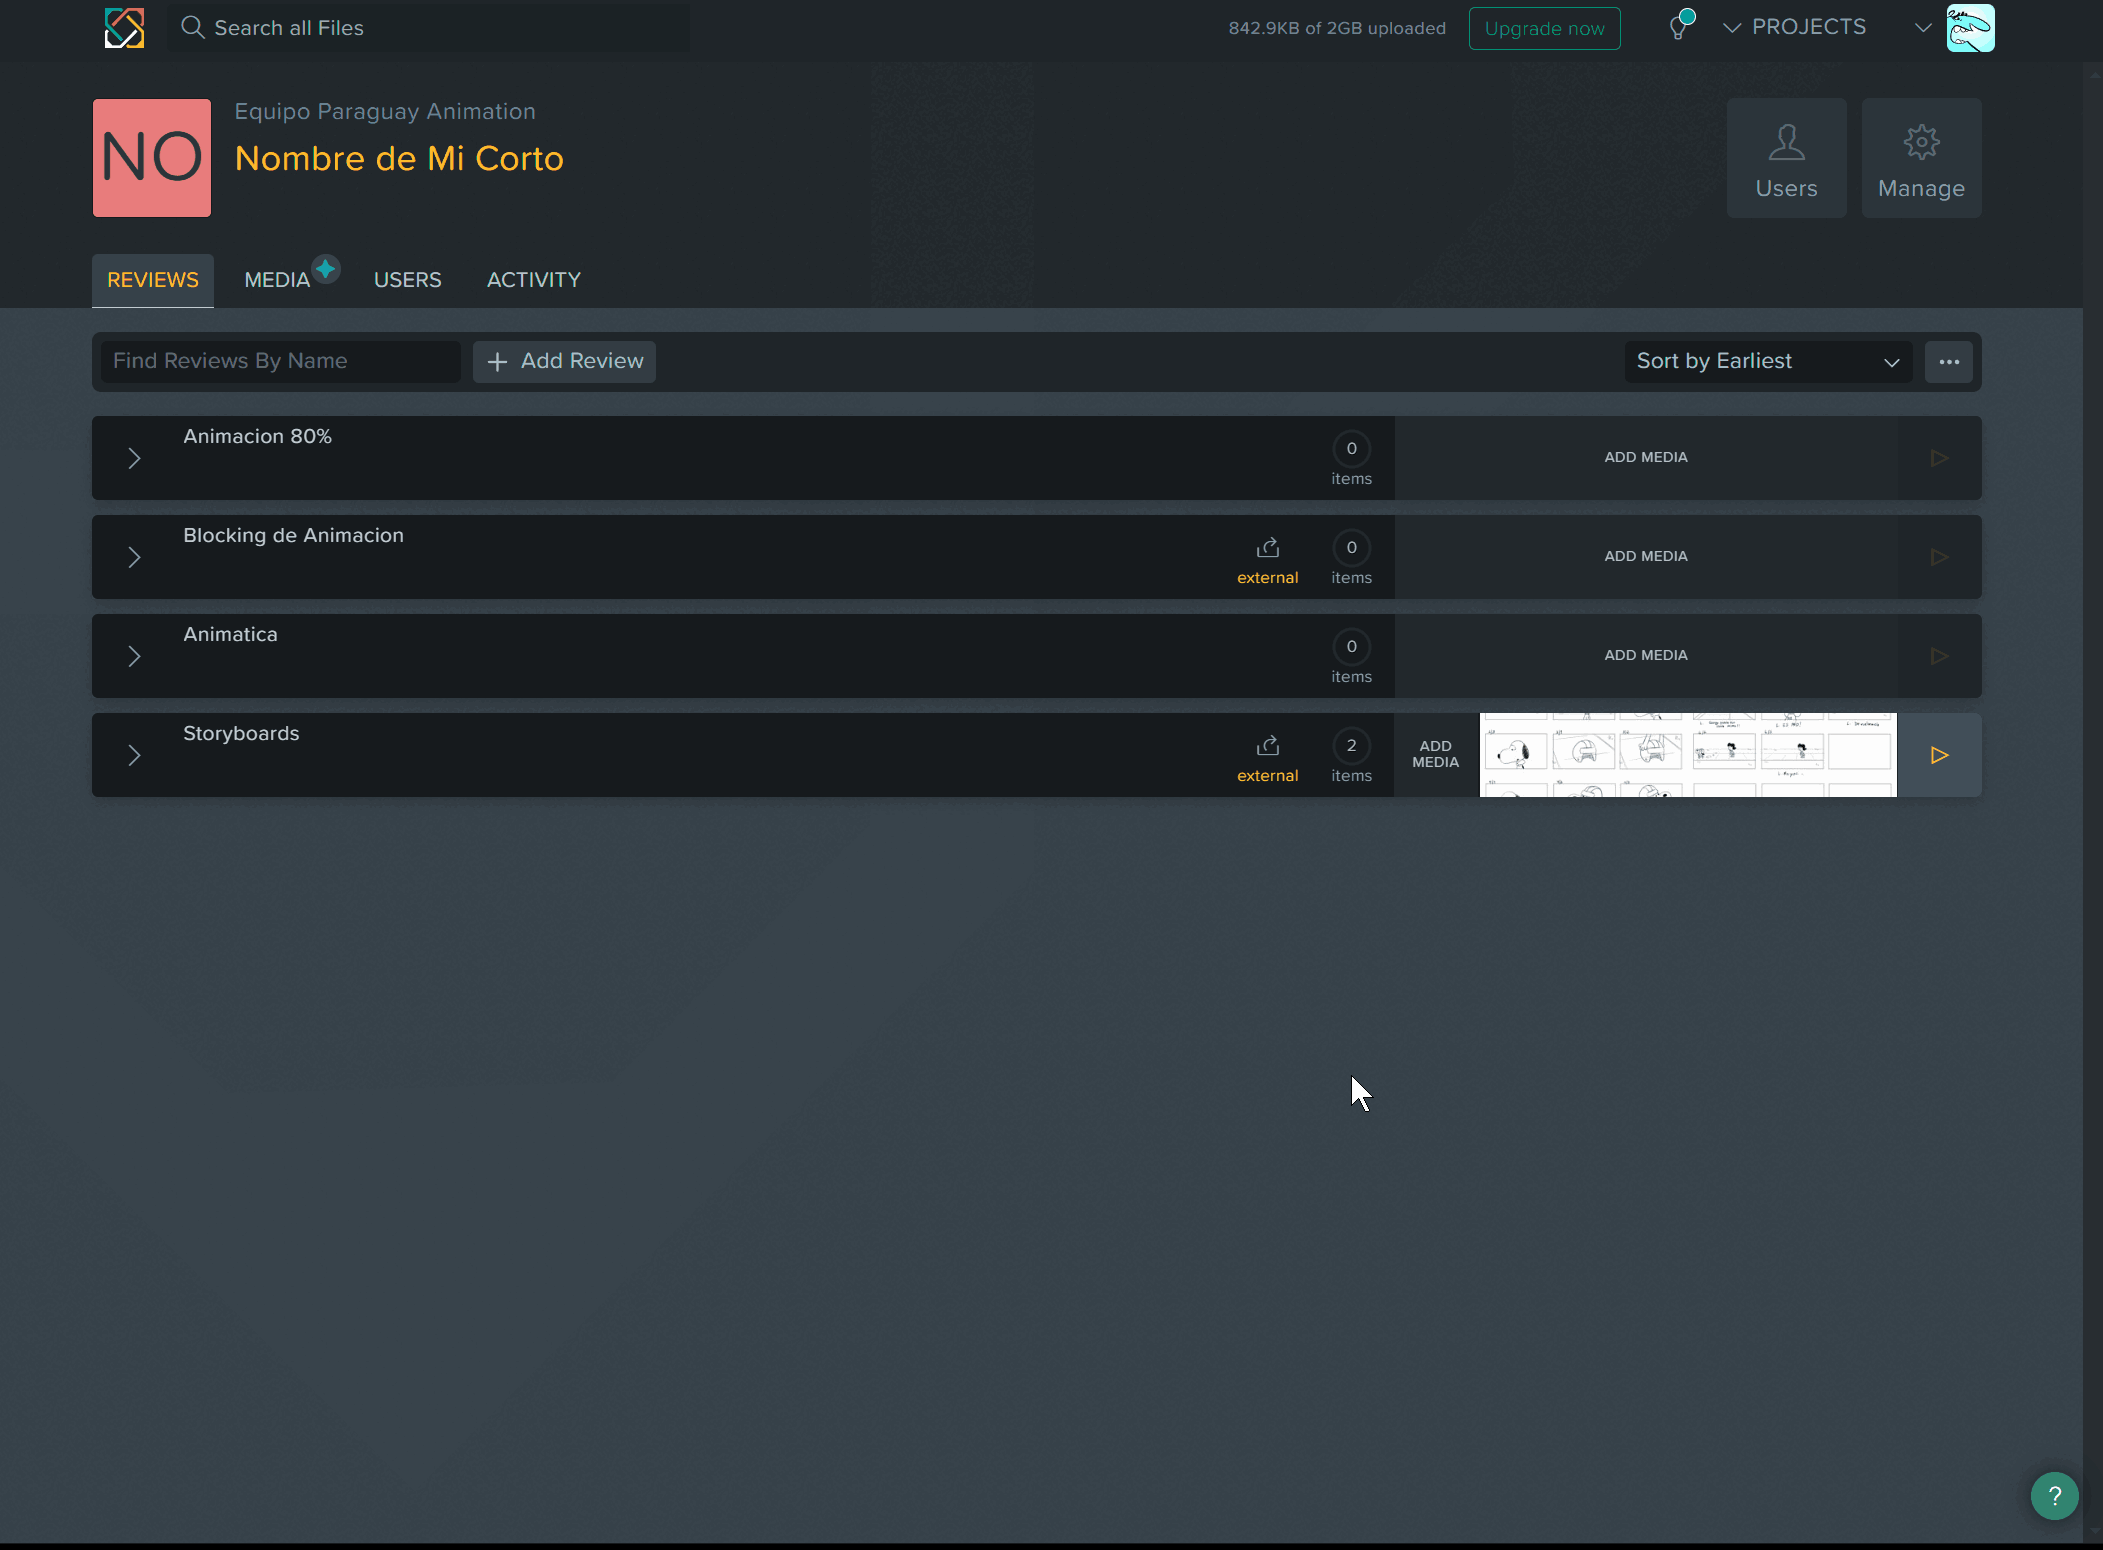Viewport: 2103px width, 1550px height.
Task: Open the Sort by Earliest dropdown
Action: (x=1767, y=362)
